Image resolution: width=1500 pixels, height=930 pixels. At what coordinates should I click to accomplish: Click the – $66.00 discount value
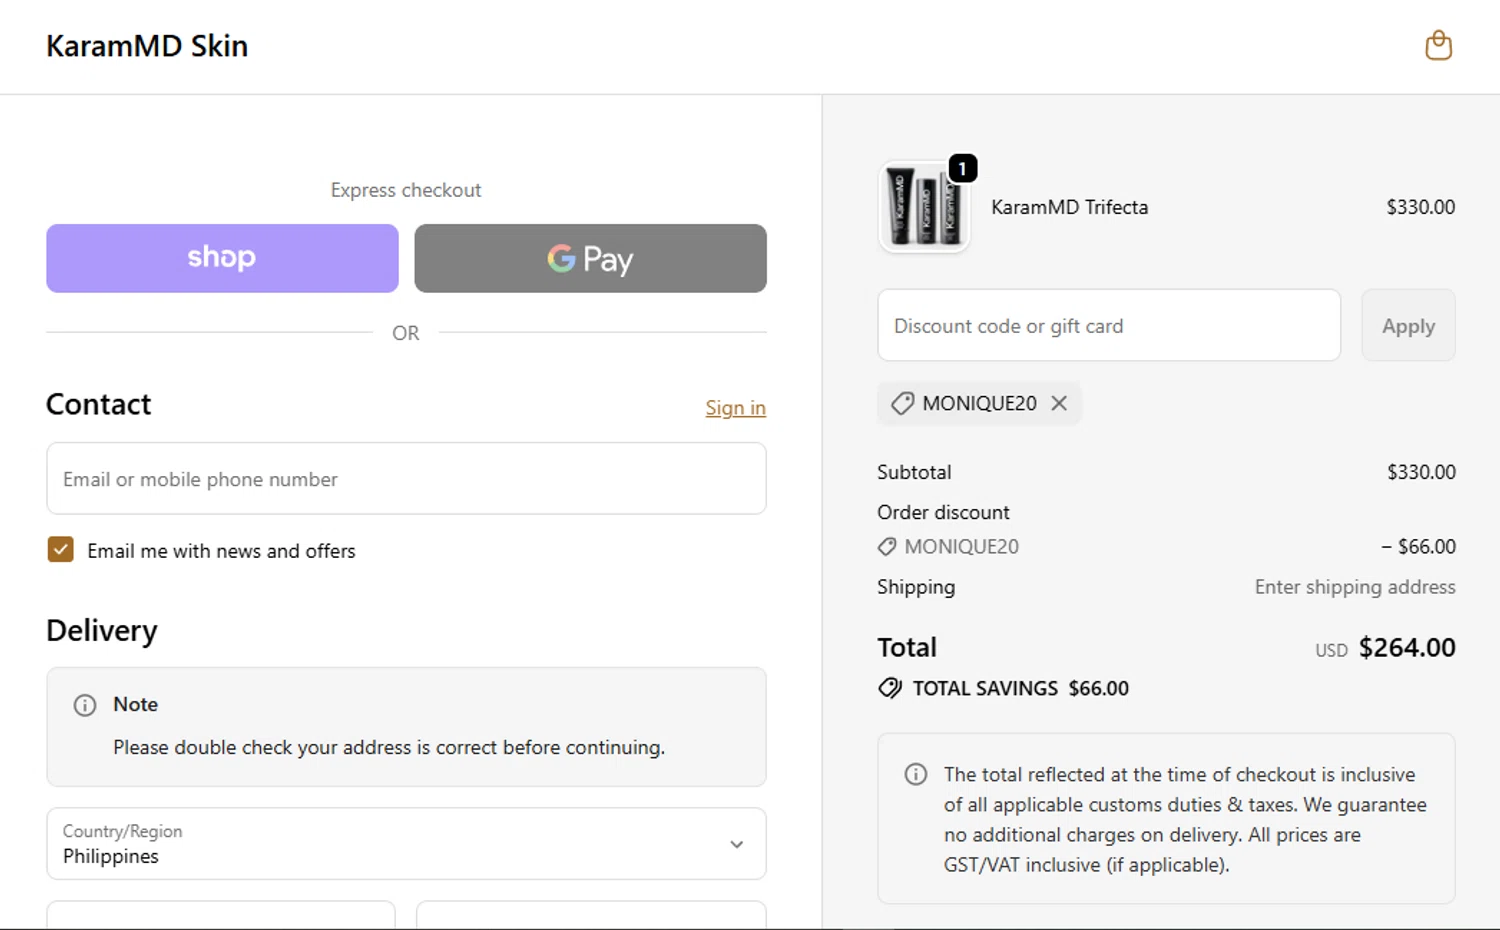(1418, 546)
